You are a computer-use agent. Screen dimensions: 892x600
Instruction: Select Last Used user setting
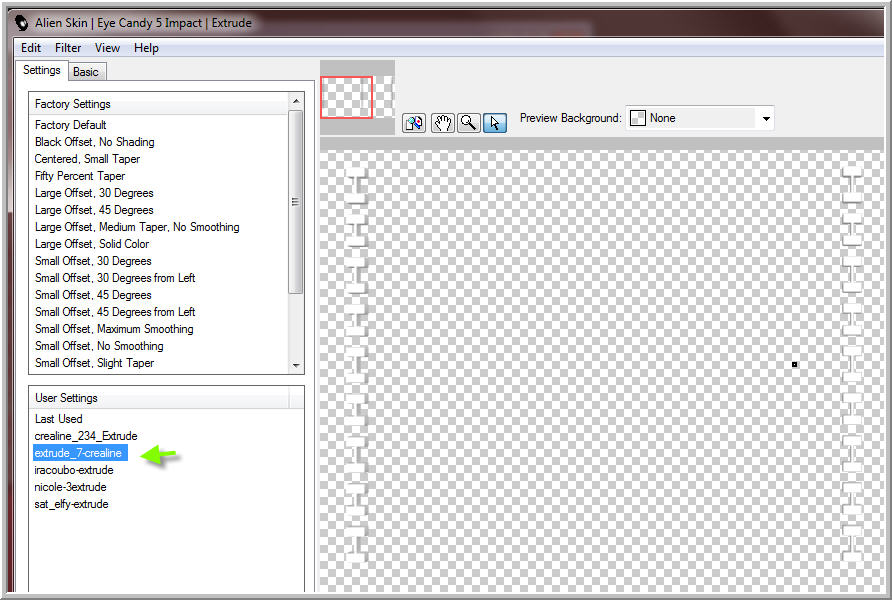coord(59,419)
